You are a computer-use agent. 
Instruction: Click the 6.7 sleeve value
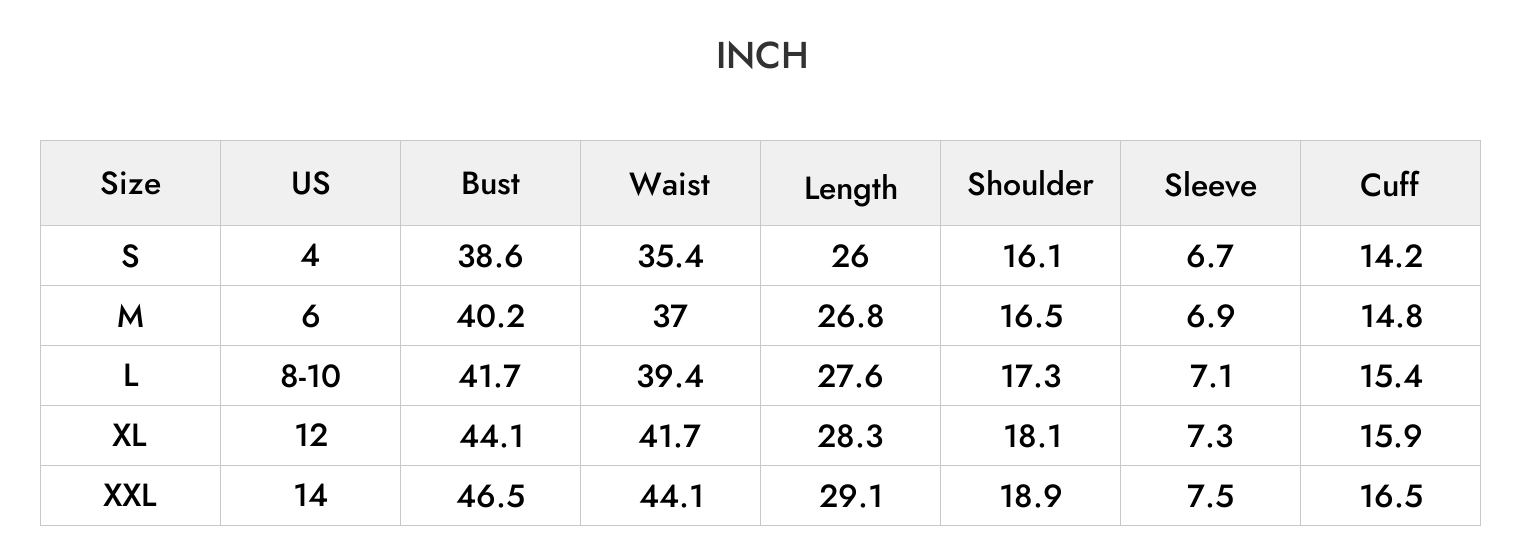(x=1210, y=256)
